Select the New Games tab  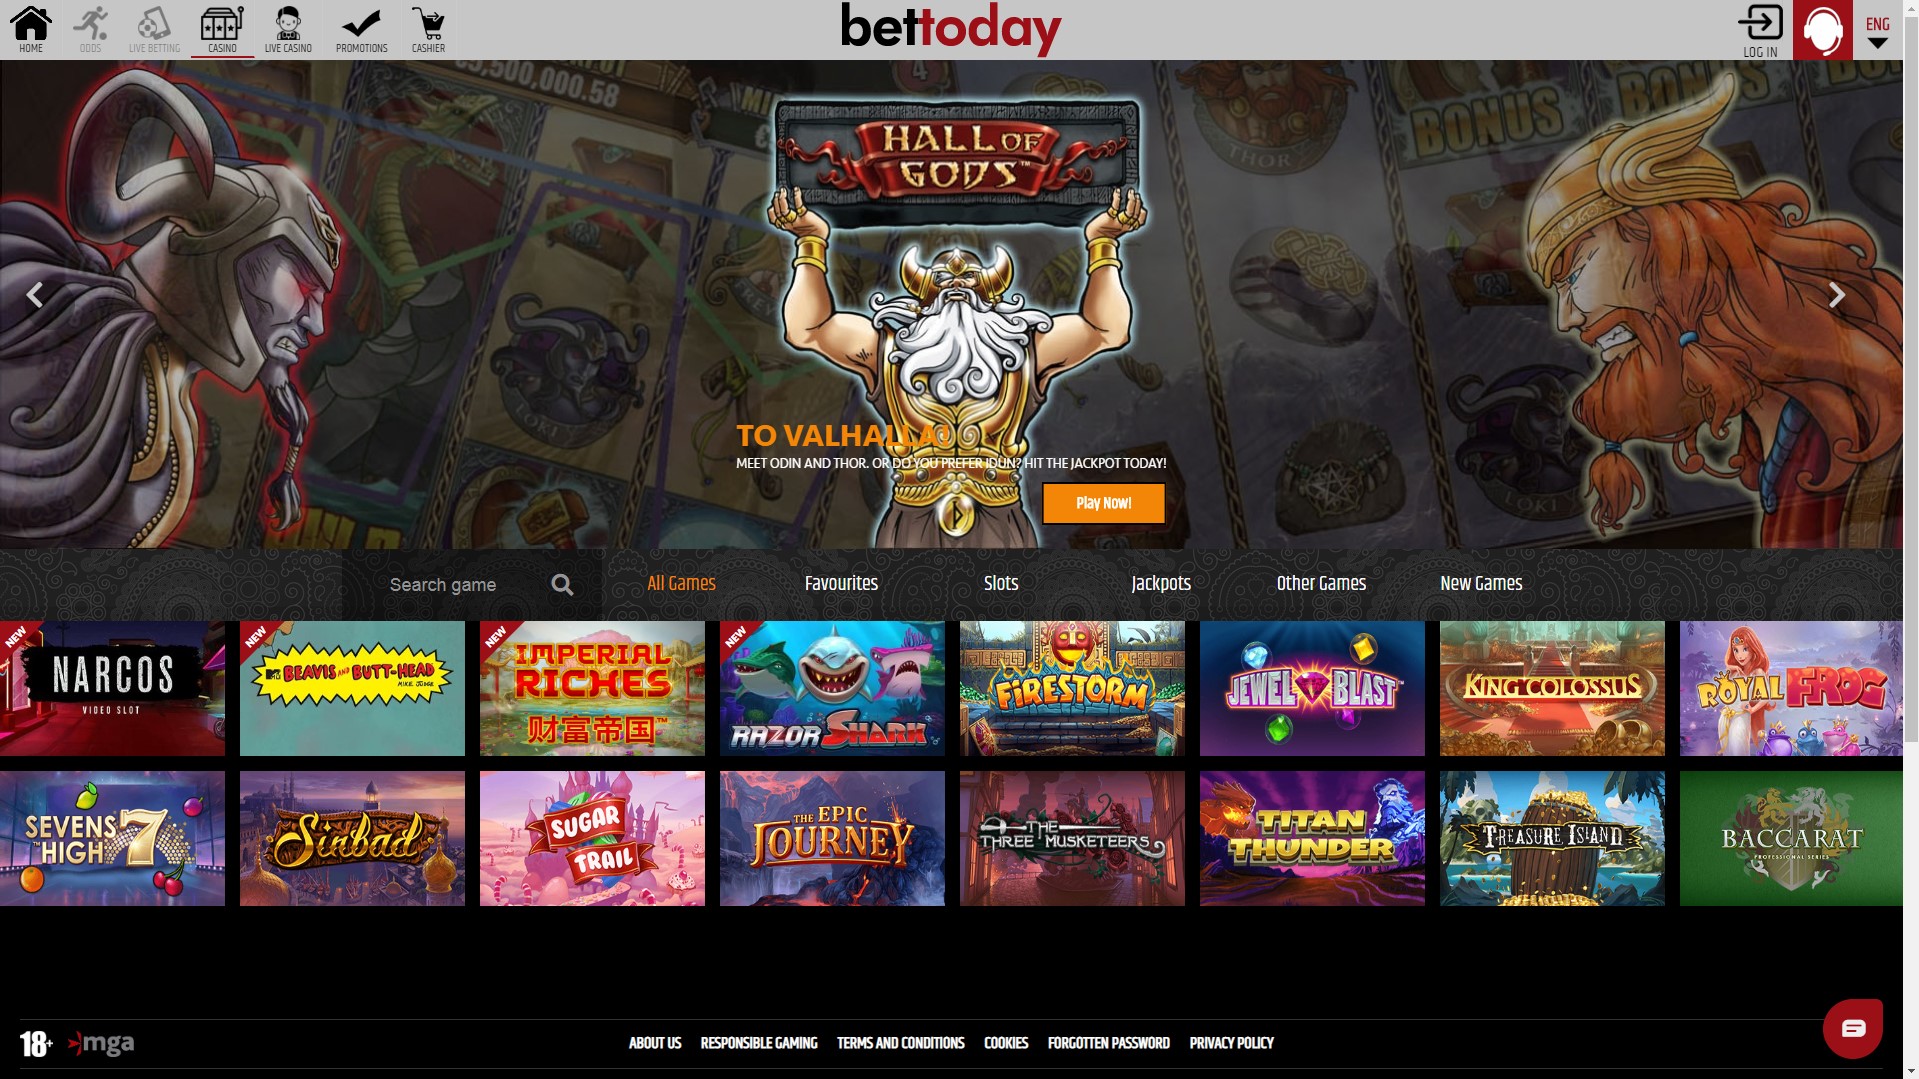coord(1481,583)
